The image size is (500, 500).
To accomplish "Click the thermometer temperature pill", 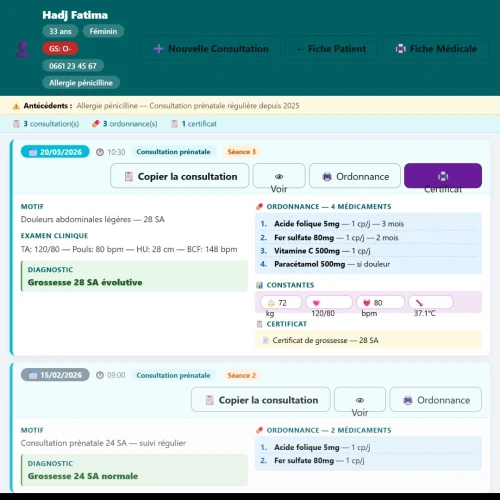I will [431, 303].
